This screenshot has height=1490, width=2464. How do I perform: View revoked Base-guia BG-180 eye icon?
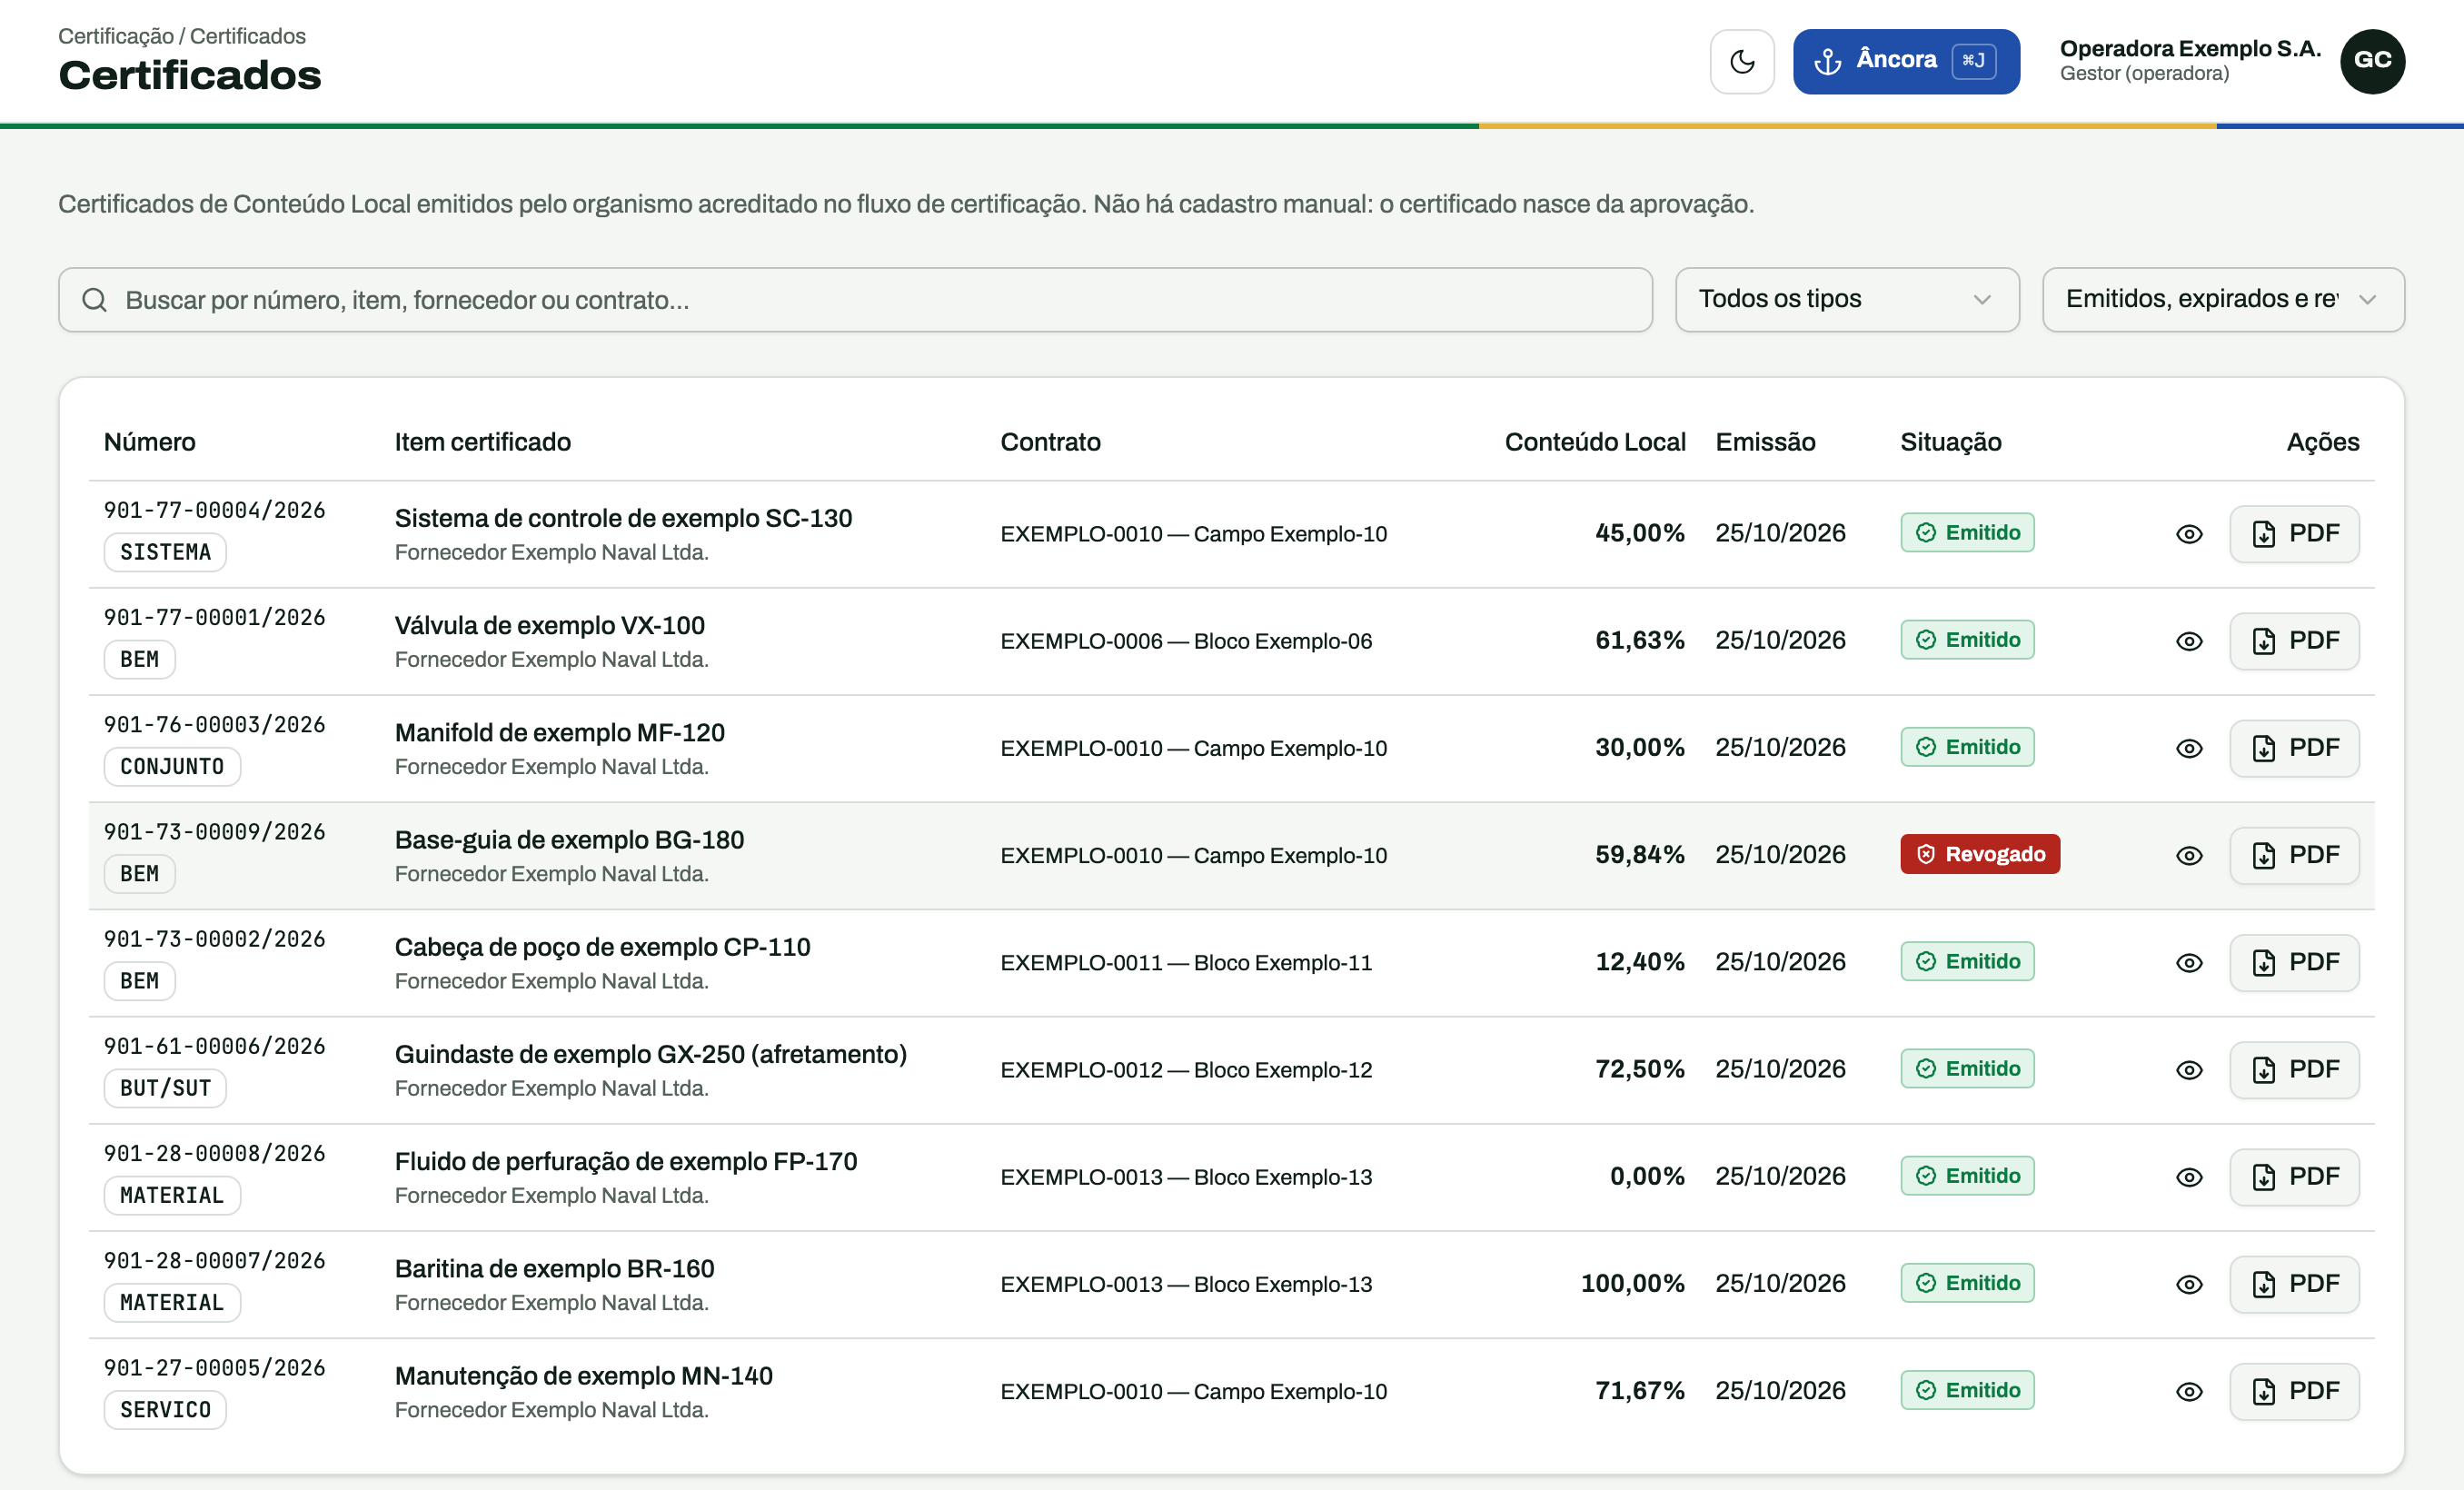(x=2189, y=855)
